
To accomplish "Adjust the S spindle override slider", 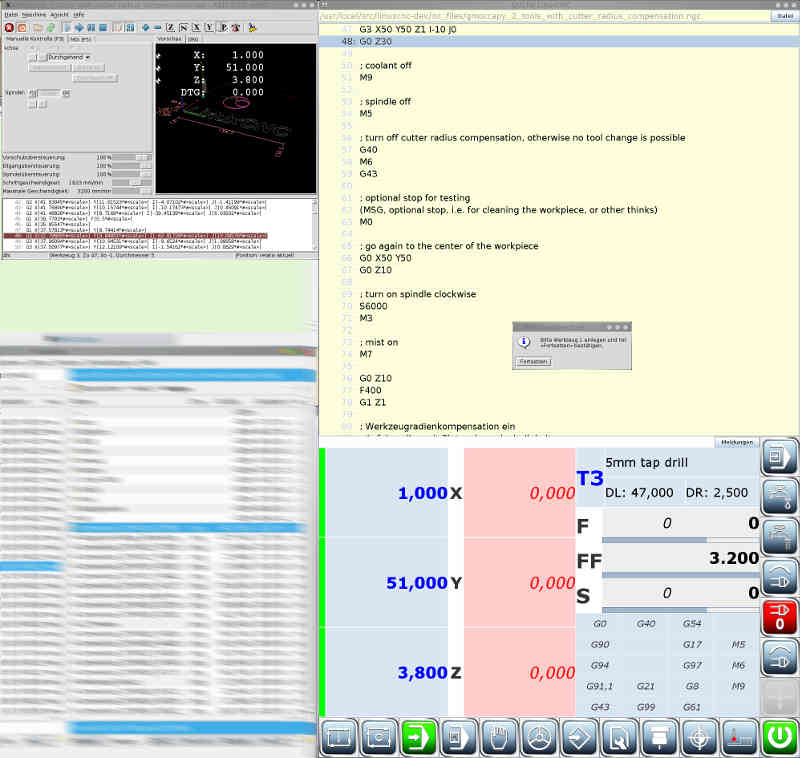I will pyautogui.click(x=681, y=610).
